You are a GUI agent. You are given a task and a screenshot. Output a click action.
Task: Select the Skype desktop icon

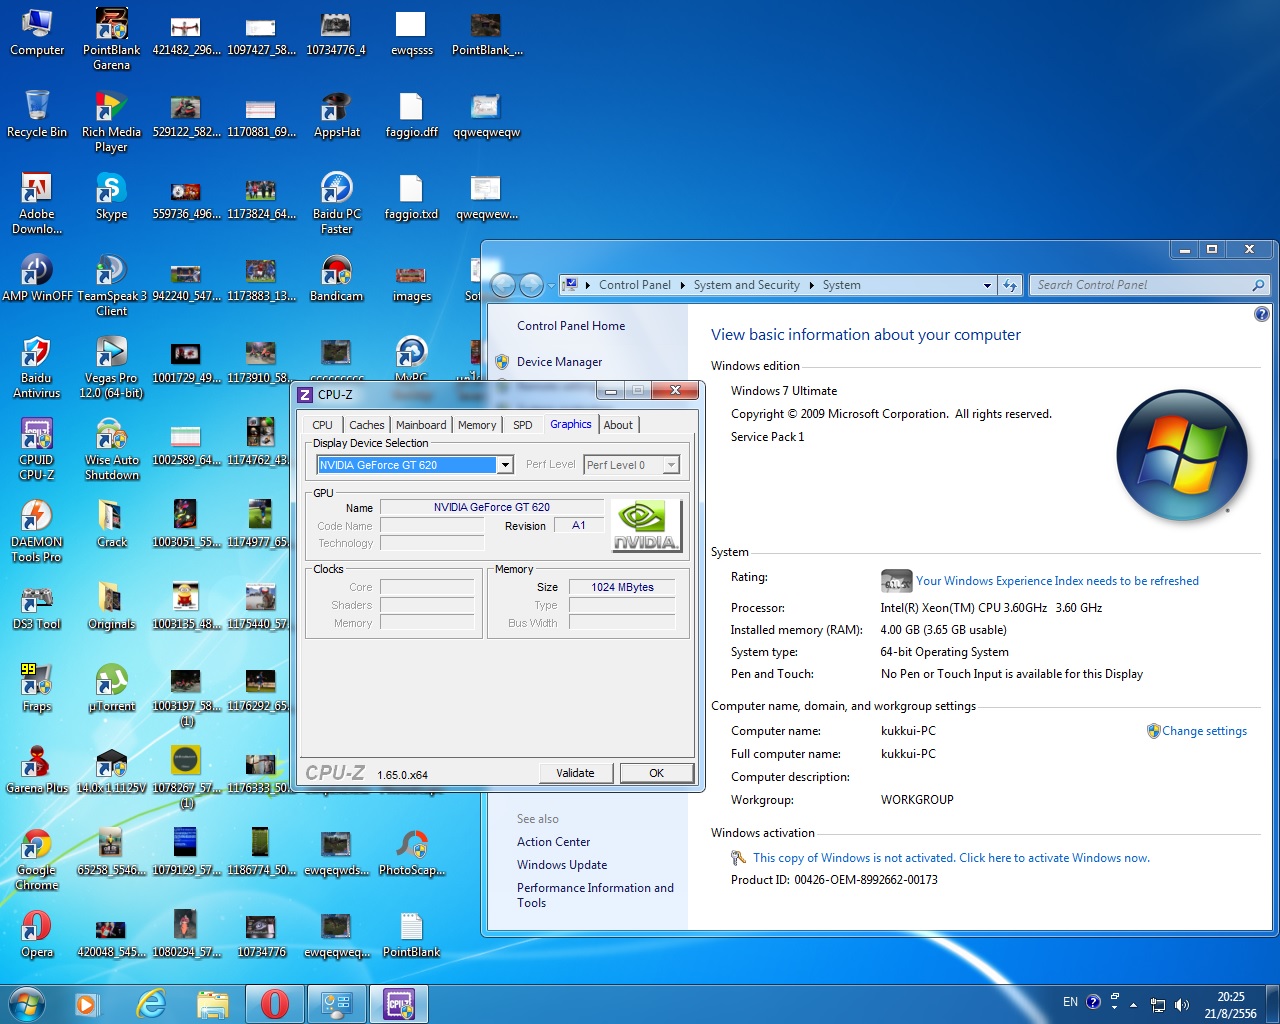coord(111,197)
